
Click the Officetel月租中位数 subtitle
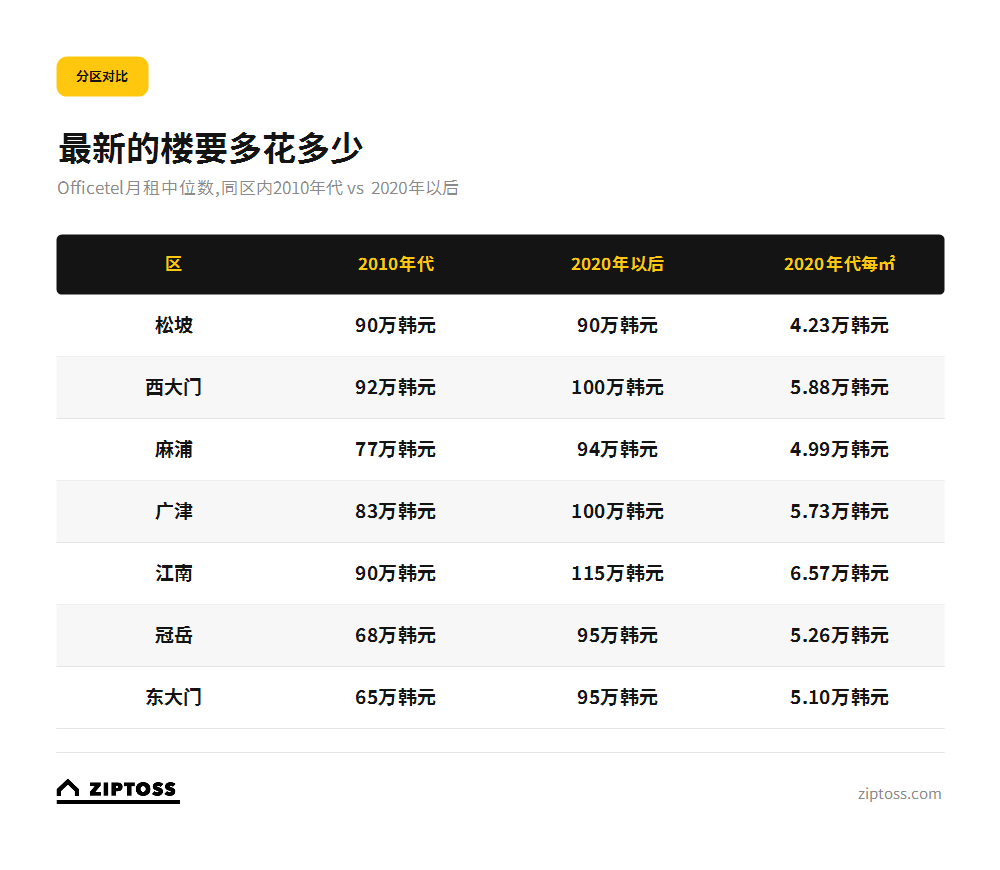click(258, 188)
